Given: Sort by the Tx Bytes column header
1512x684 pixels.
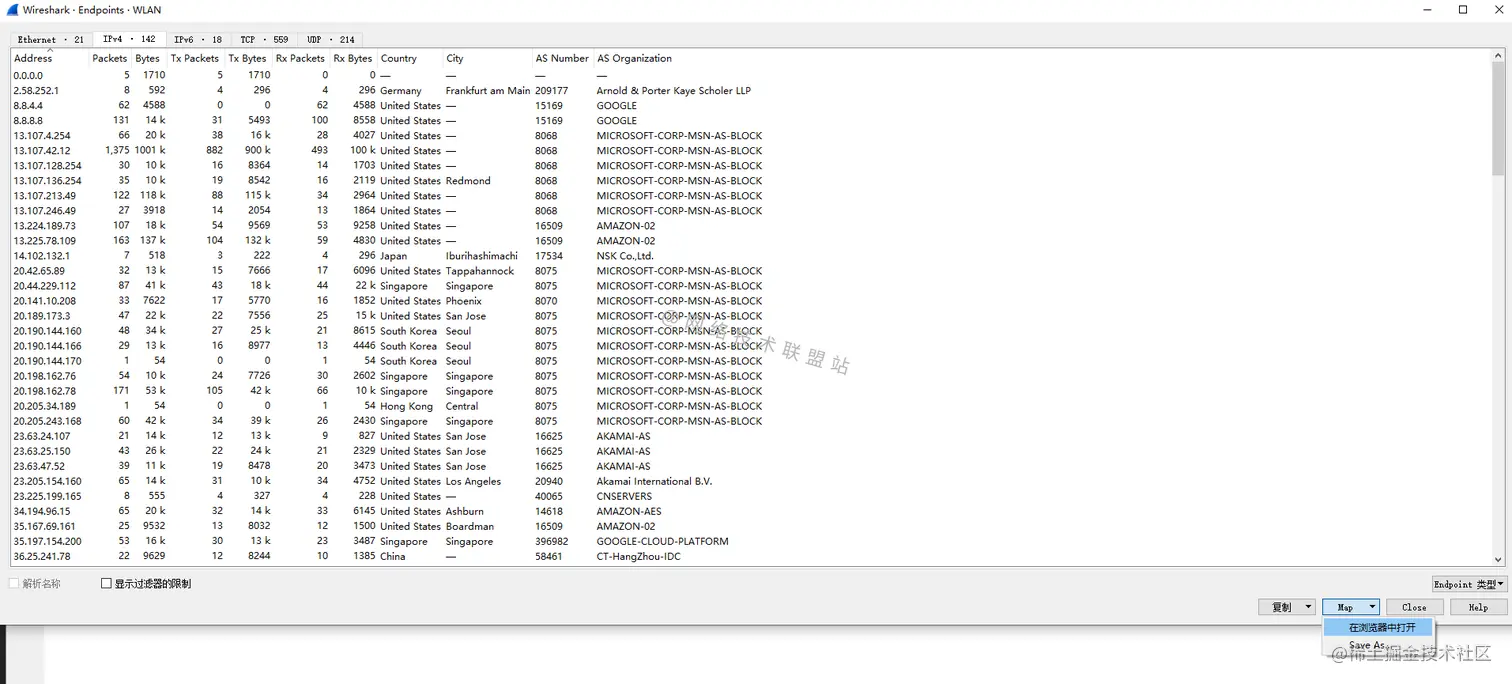Looking at the screenshot, I should [249, 58].
